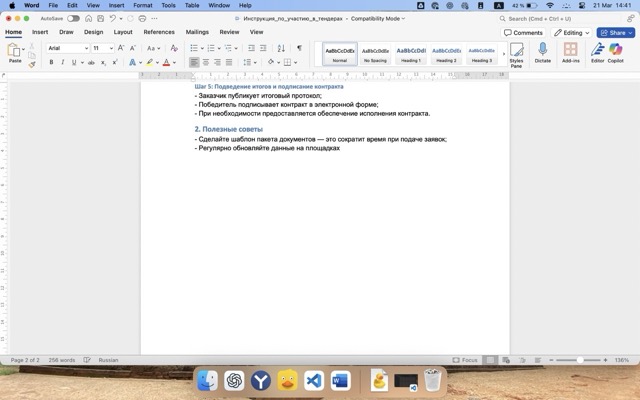The width and height of the screenshot is (640, 400).
Task: Click the Comments button
Action: [524, 32]
